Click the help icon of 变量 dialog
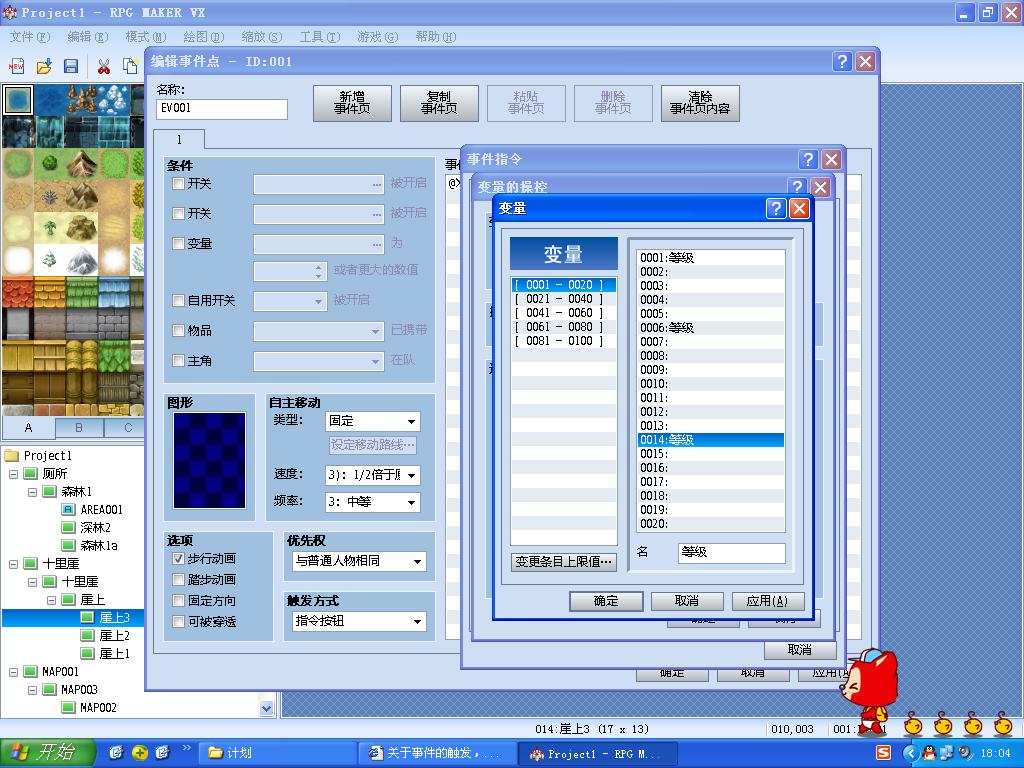Viewport: 1024px width, 768px height. pos(776,208)
